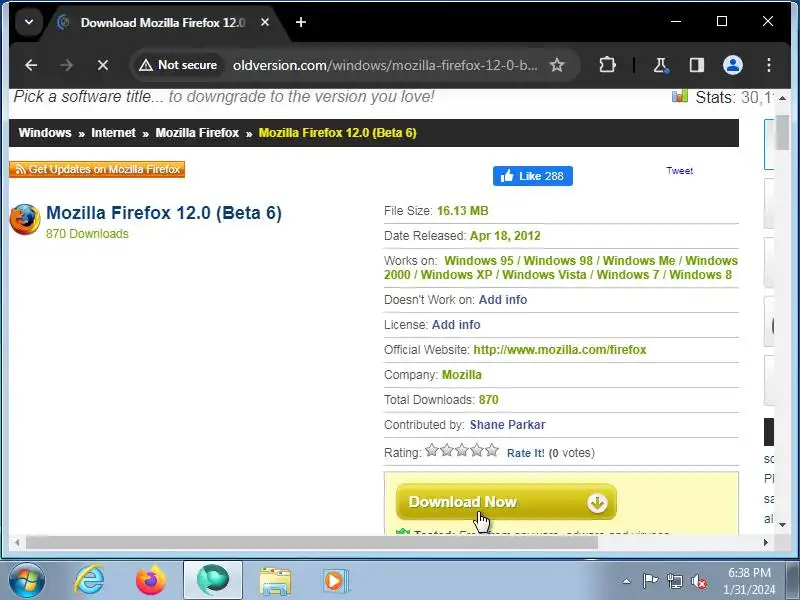This screenshot has height=600, width=800.
Task: View Not secure site information
Action: (x=178, y=65)
